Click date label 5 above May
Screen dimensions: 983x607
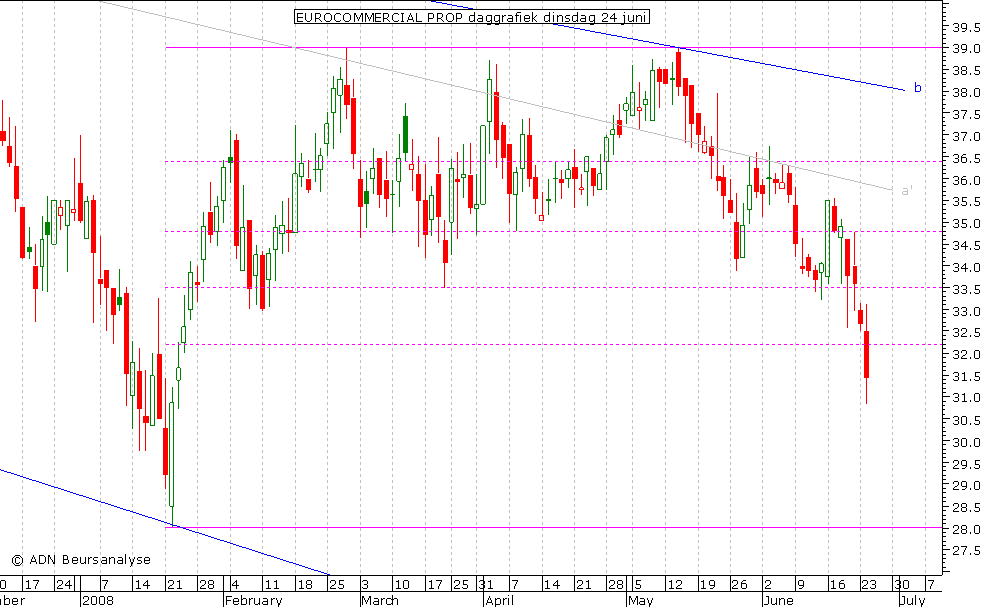pyautogui.click(x=638, y=584)
